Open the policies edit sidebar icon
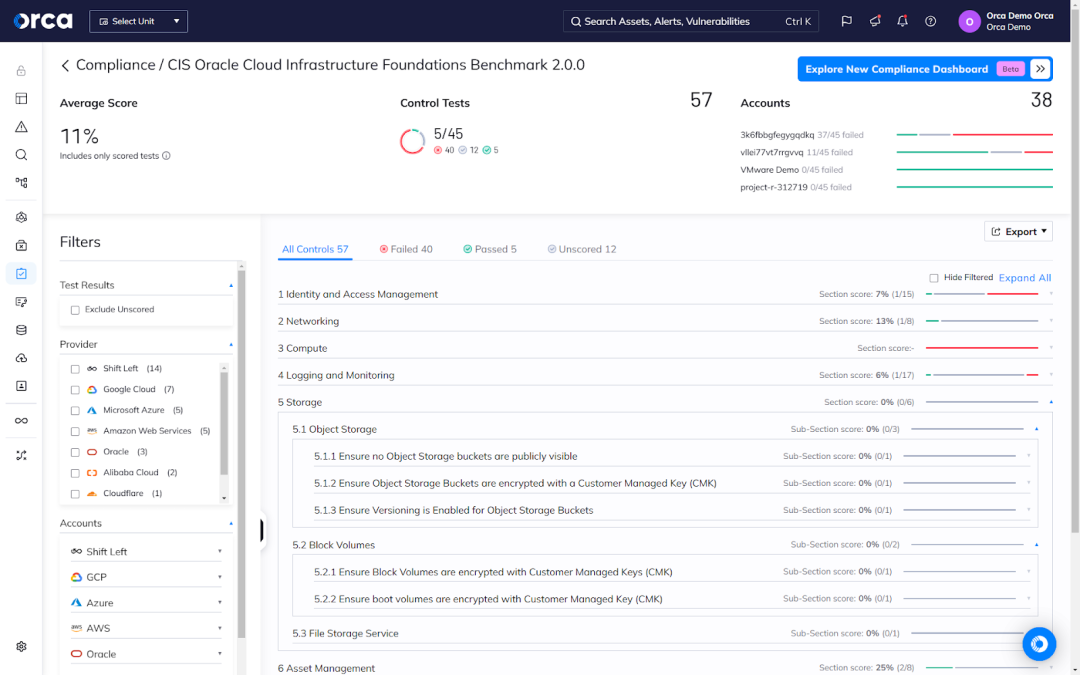Screen dimensions: 1080x675 pyautogui.click(x=21, y=302)
